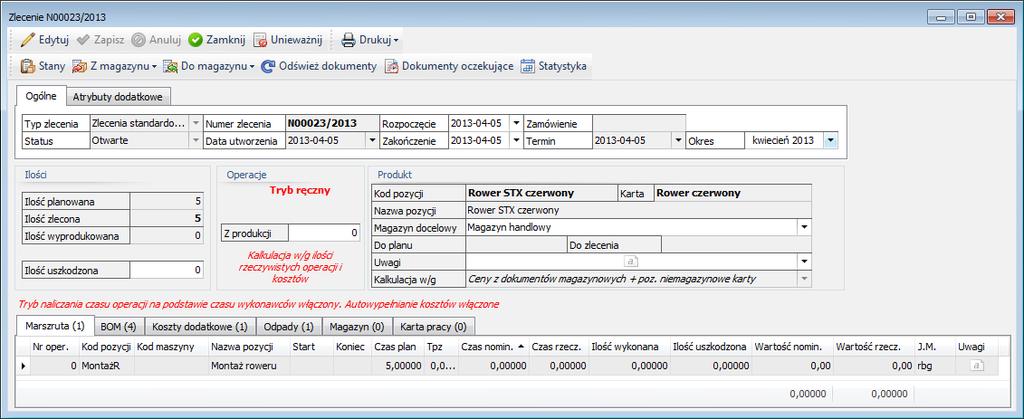Select the BOM (4) tab
The height and width of the screenshot is (419, 1024).
point(119,325)
